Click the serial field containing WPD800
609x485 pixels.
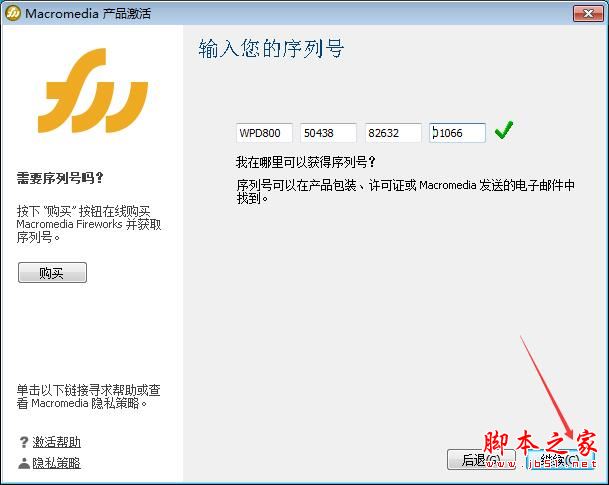pos(264,133)
